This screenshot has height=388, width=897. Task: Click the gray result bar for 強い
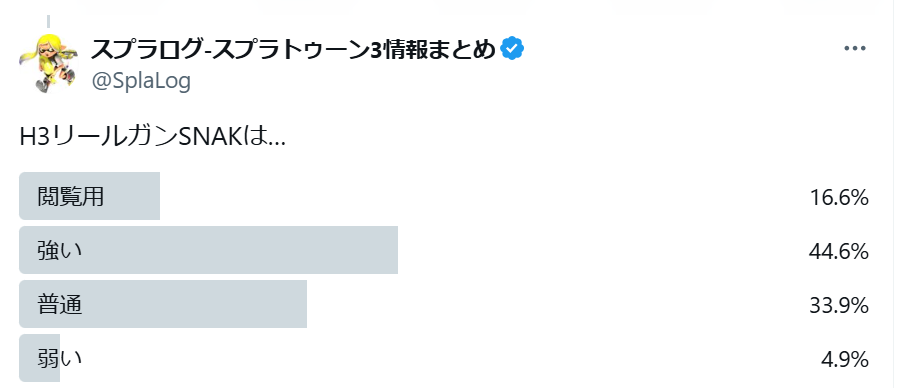point(208,250)
